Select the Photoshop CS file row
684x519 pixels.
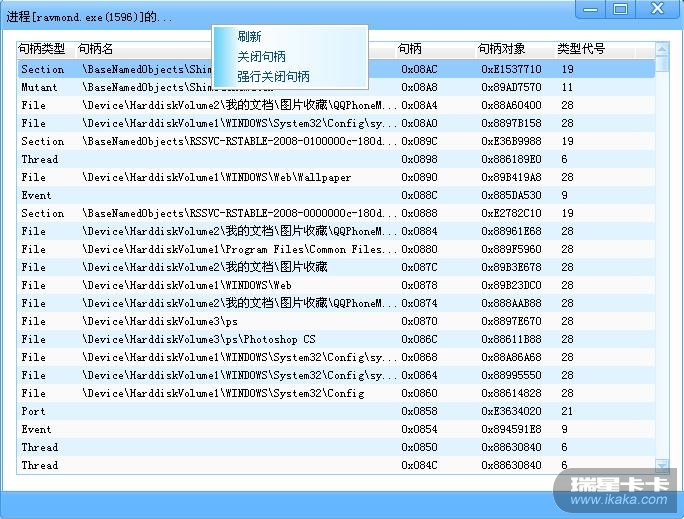point(336,339)
